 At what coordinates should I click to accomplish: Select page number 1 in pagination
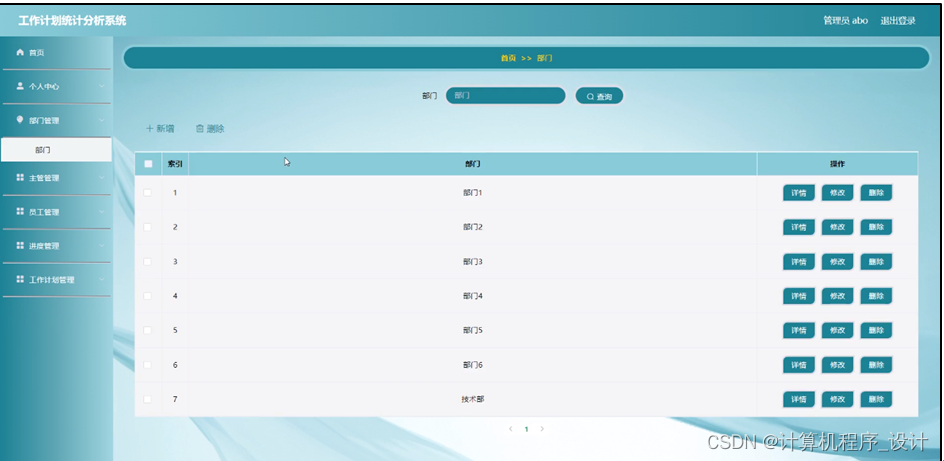point(526,429)
